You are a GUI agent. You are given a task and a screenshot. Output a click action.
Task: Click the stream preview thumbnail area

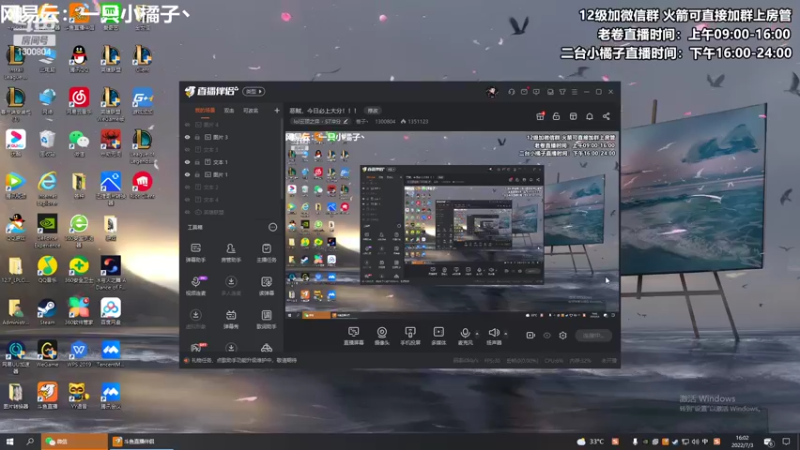point(452,225)
